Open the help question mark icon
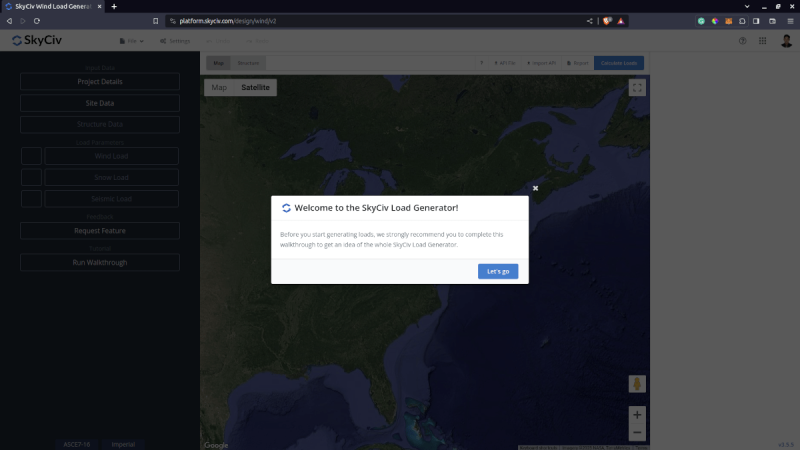The height and width of the screenshot is (450, 800). tap(742, 41)
